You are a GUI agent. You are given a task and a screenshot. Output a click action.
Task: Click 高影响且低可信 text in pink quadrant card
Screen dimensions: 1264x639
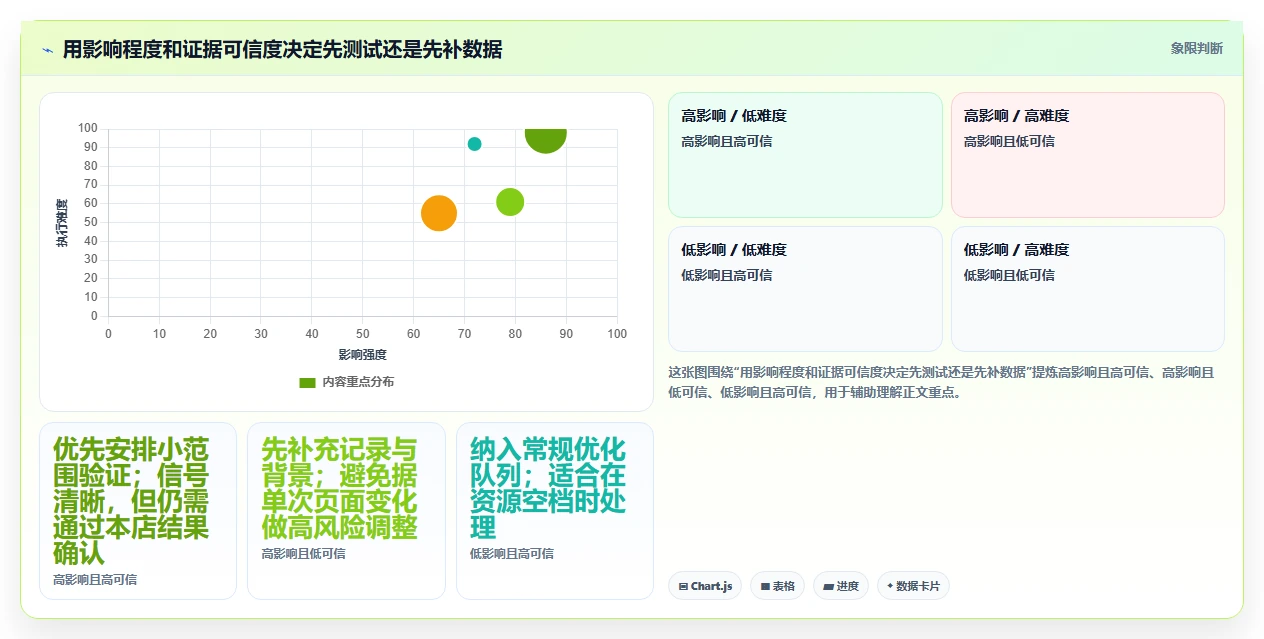(1009, 141)
